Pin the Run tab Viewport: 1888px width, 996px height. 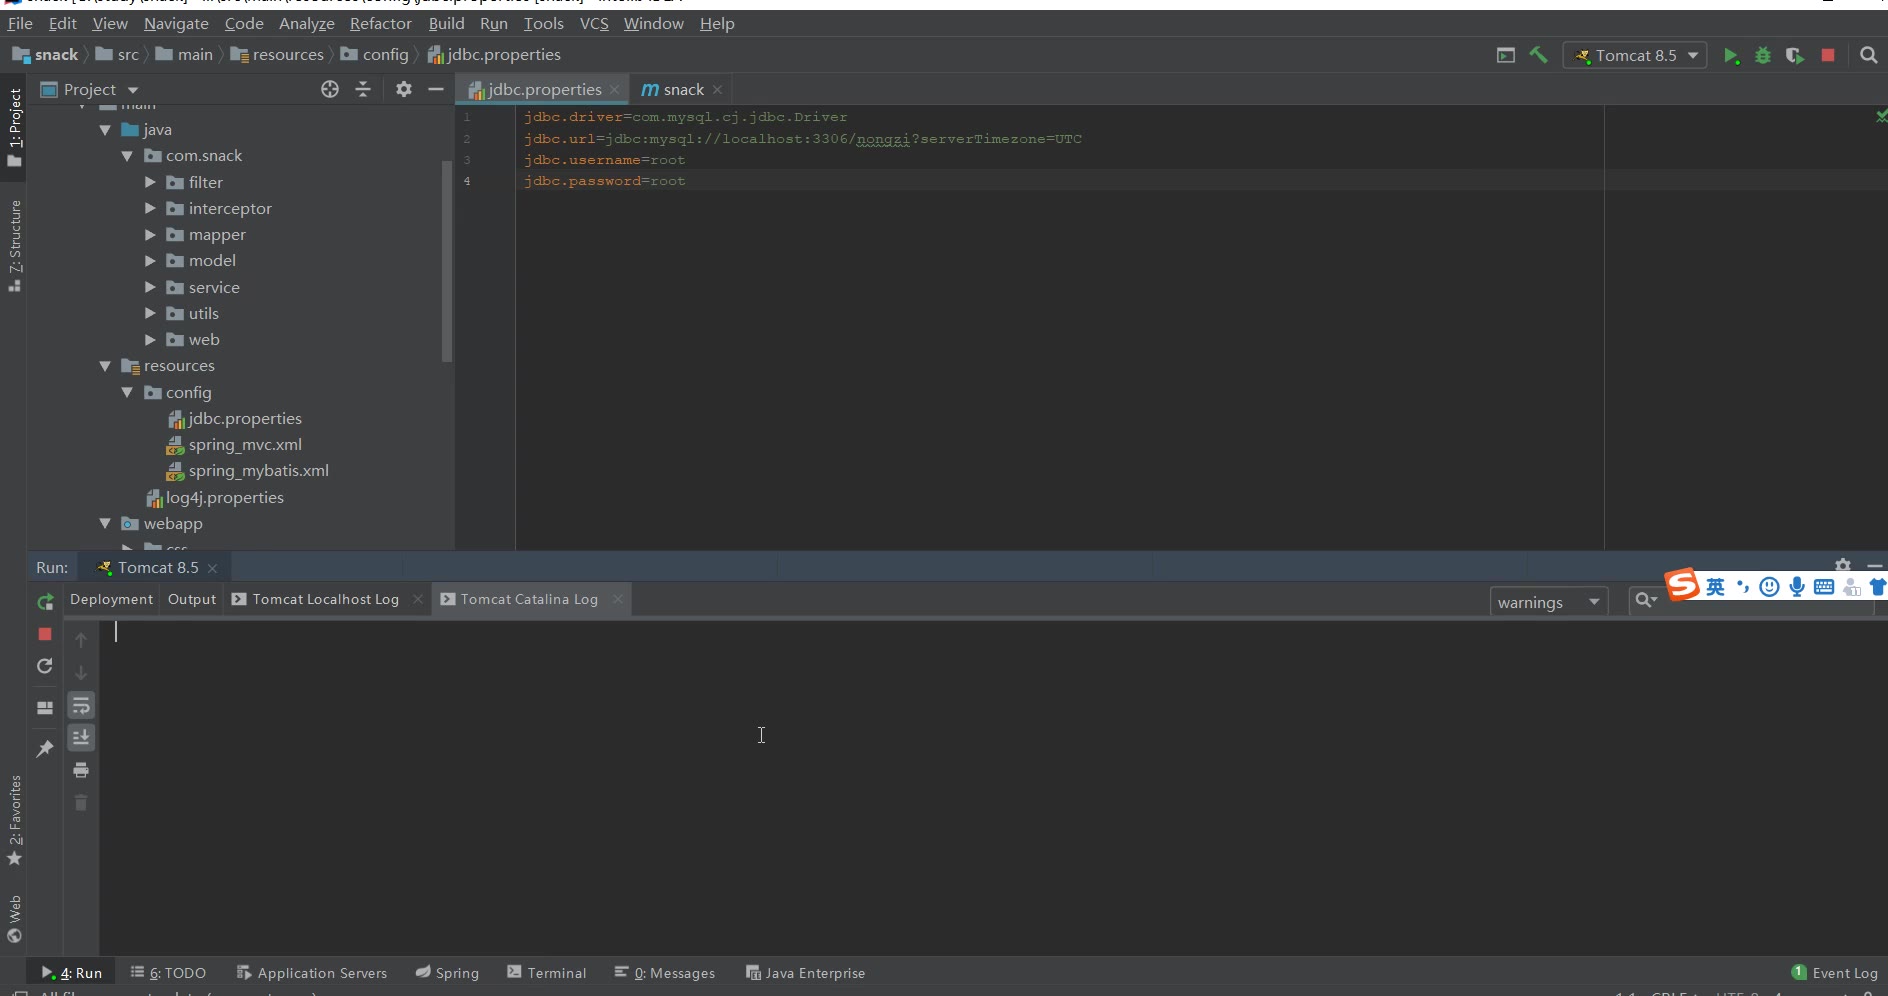point(45,749)
